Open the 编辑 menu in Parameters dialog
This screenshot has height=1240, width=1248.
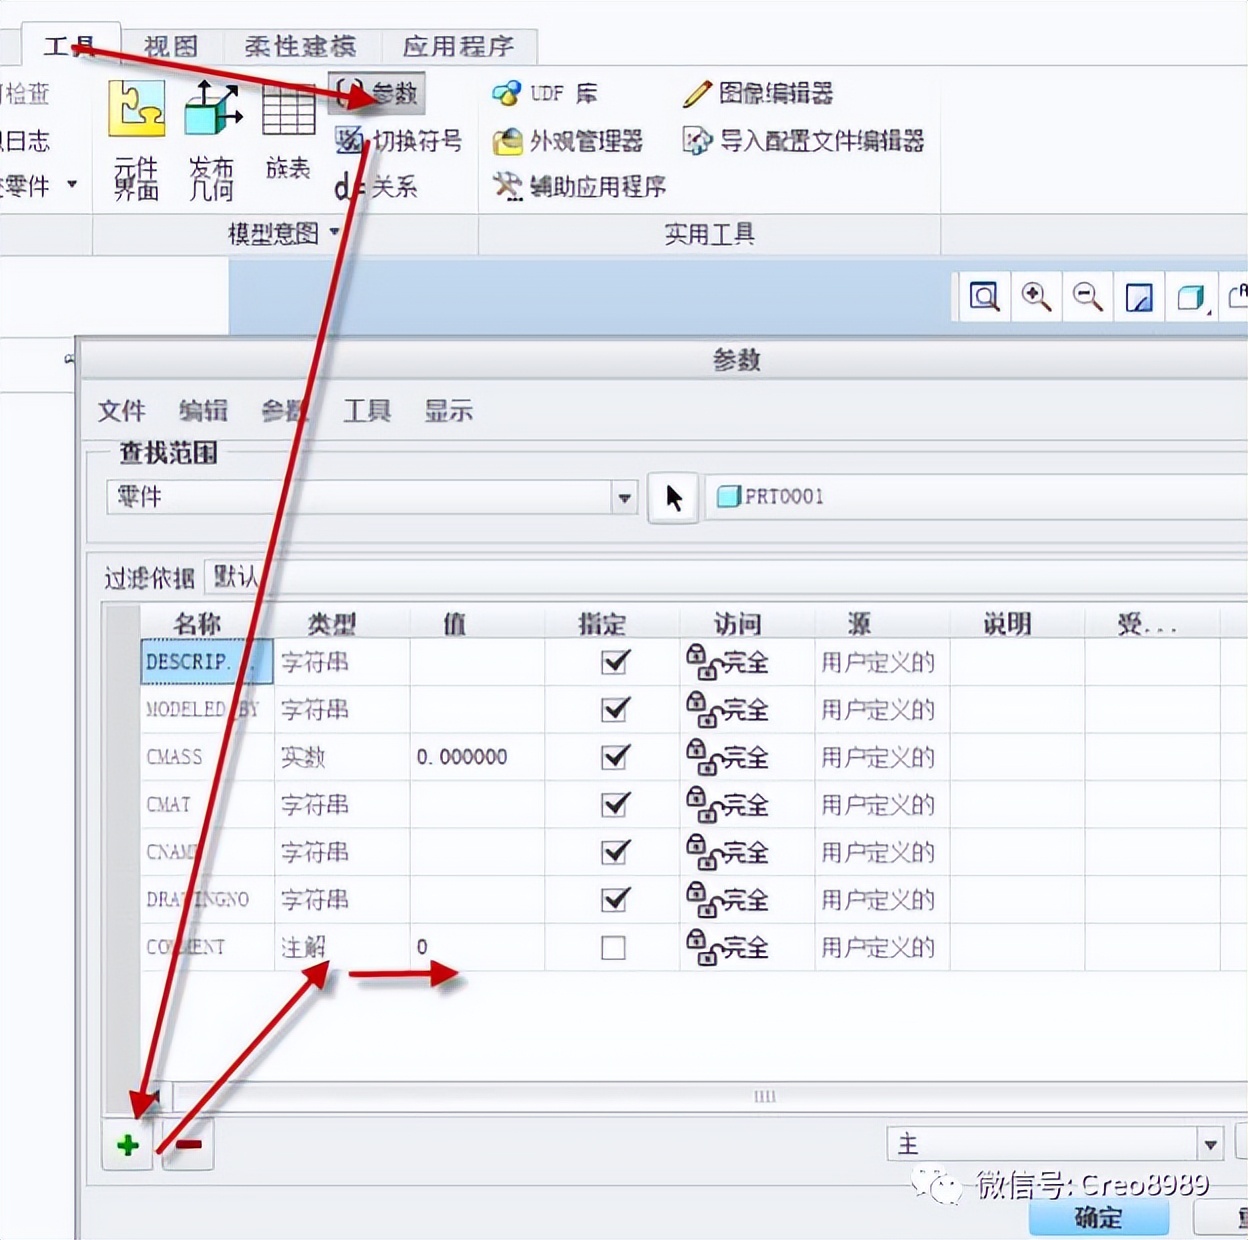[x=203, y=411]
